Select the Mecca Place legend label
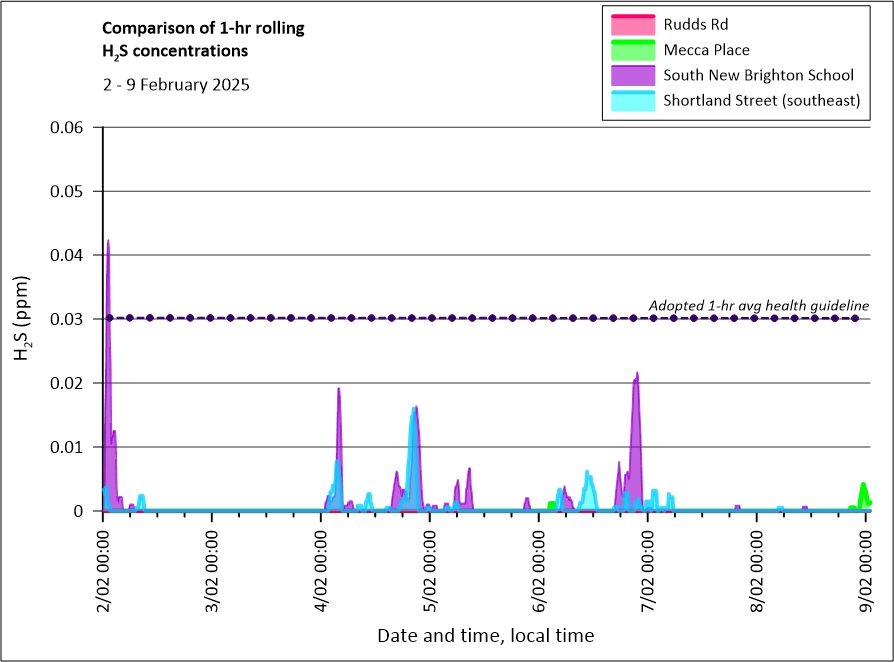This screenshot has width=894, height=662. [x=706, y=50]
